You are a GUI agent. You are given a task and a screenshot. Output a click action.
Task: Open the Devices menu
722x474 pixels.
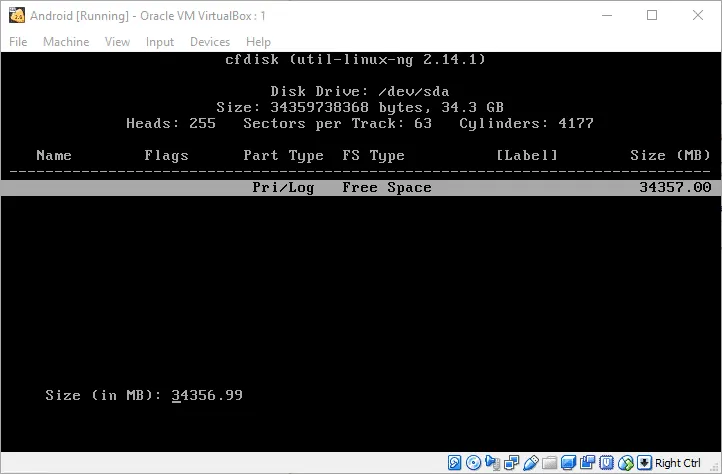tap(210, 42)
